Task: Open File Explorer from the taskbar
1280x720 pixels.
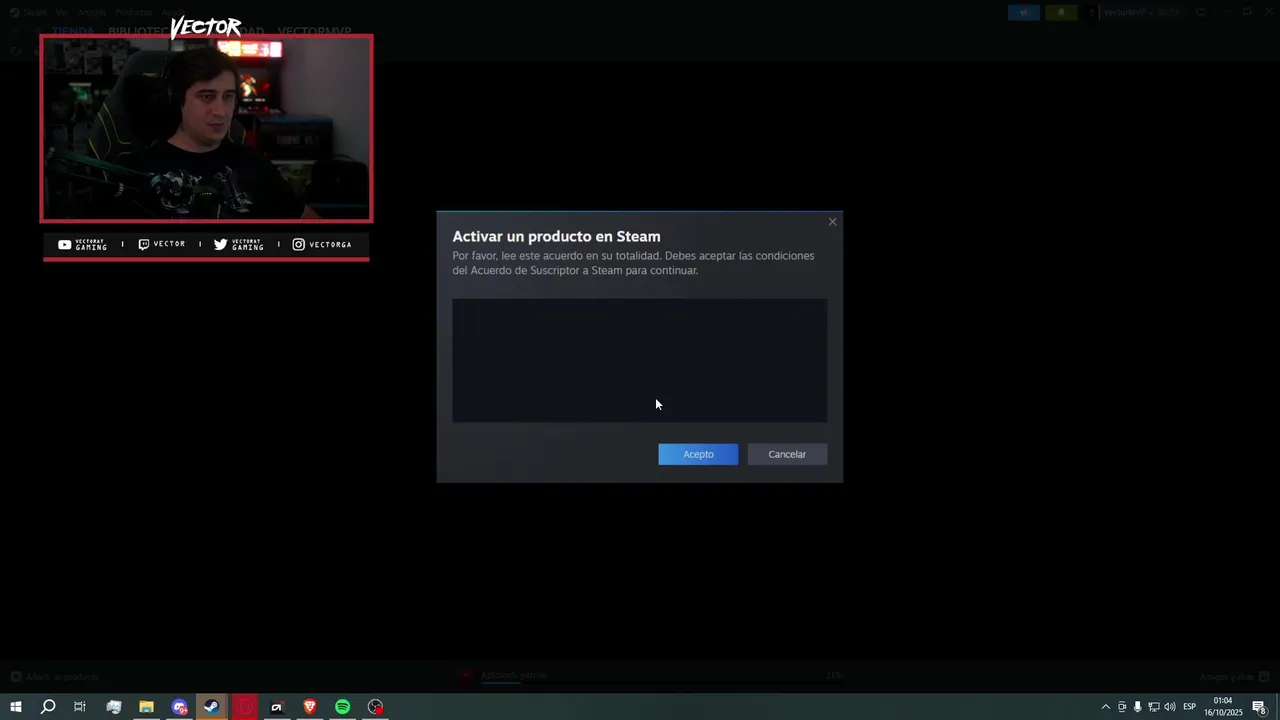Action: [146, 707]
